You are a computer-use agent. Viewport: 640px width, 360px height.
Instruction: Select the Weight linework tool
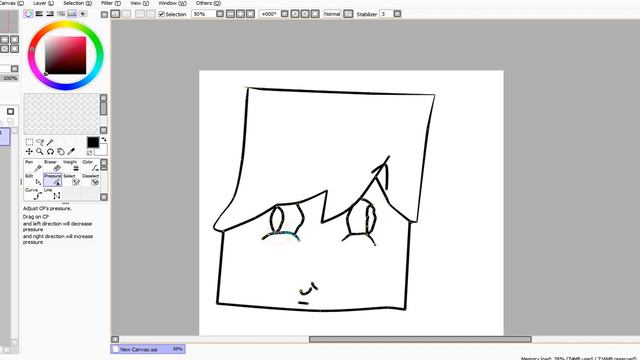pyautogui.click(x=71, y=166)
